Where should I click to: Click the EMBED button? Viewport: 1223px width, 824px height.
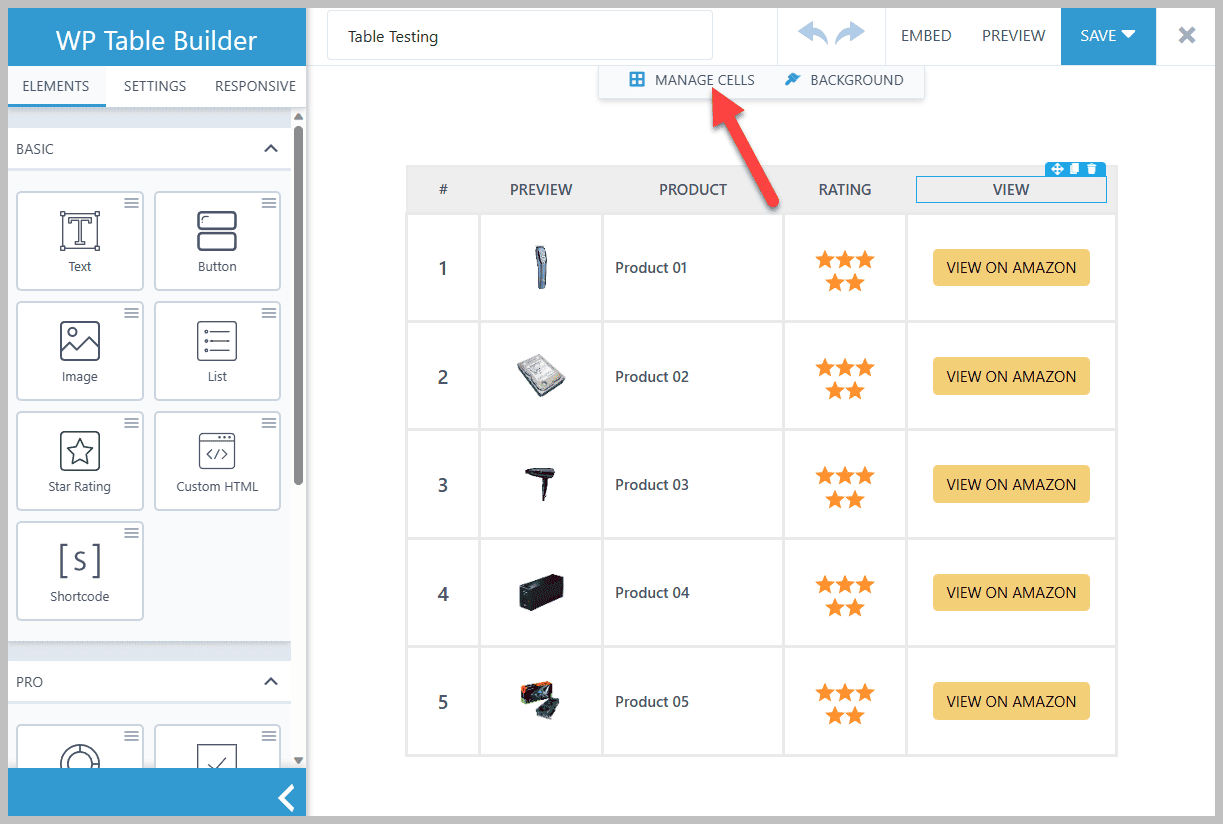click(x=925, y=35)
